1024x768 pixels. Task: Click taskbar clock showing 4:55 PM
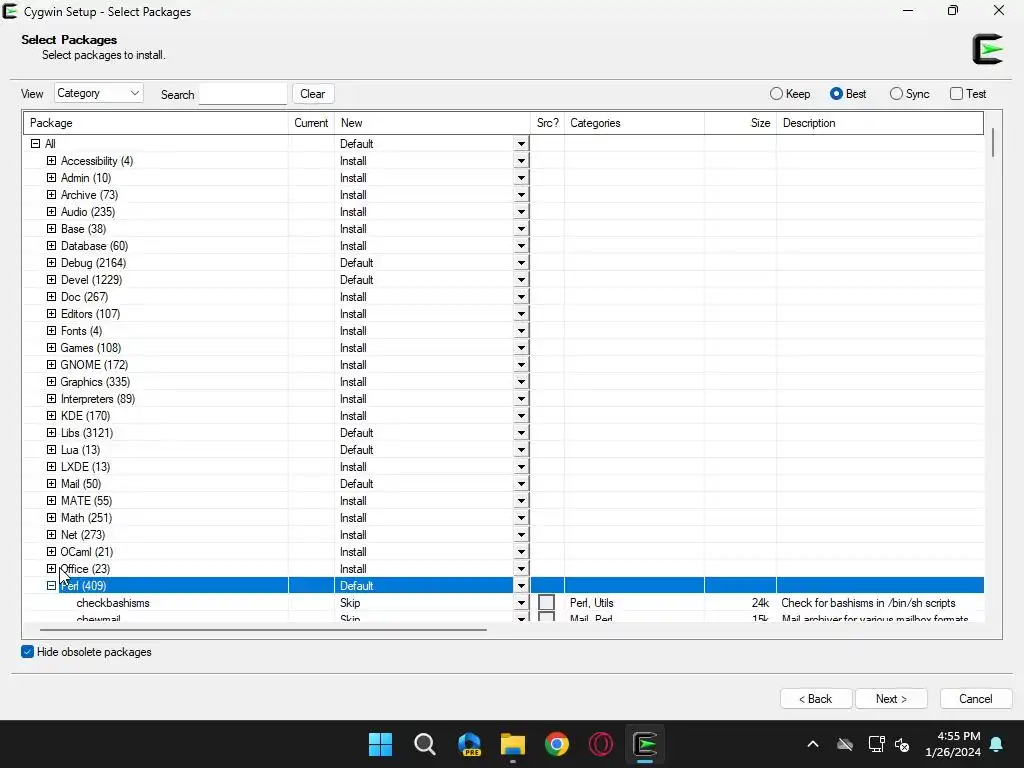(953, 744)
